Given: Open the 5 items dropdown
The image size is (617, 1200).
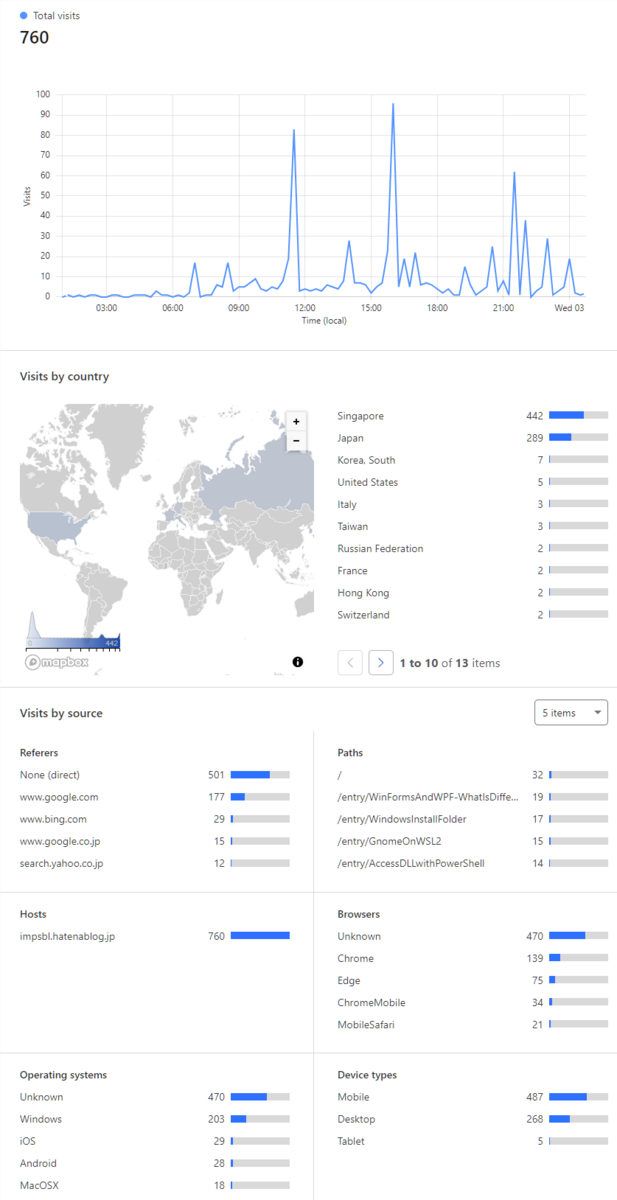Looking at the screenshot, I should [x=571, y=713].
